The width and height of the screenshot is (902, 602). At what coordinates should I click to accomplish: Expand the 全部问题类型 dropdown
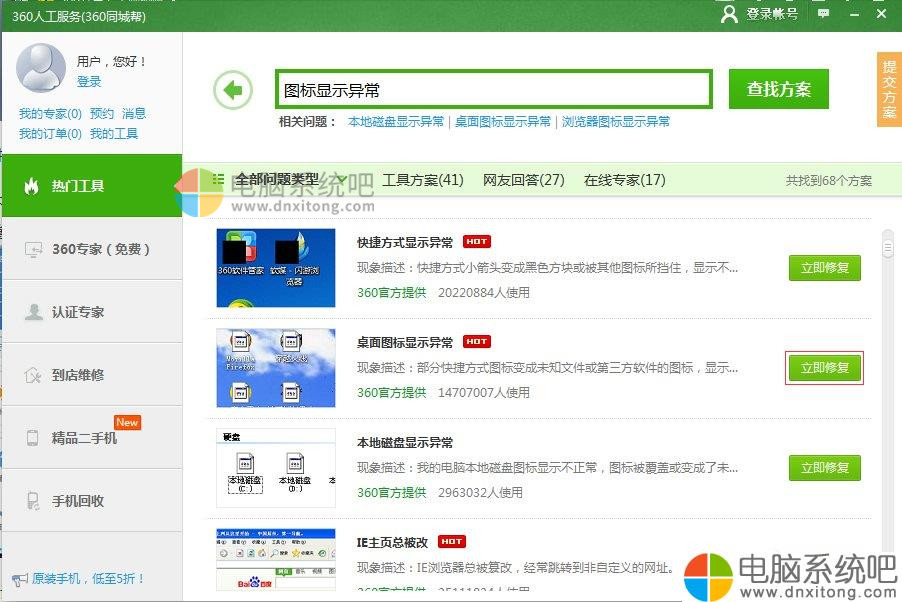point(342,180)
